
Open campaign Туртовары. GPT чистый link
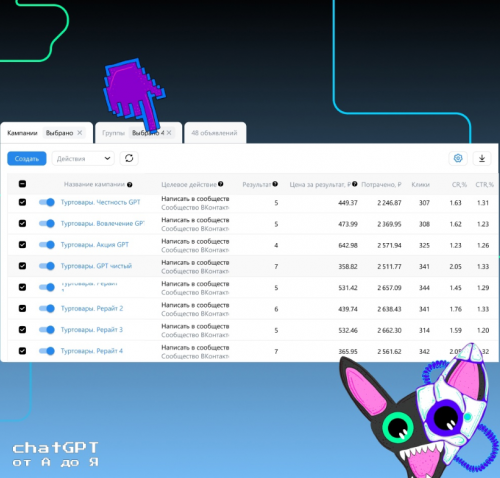[96, 266]
